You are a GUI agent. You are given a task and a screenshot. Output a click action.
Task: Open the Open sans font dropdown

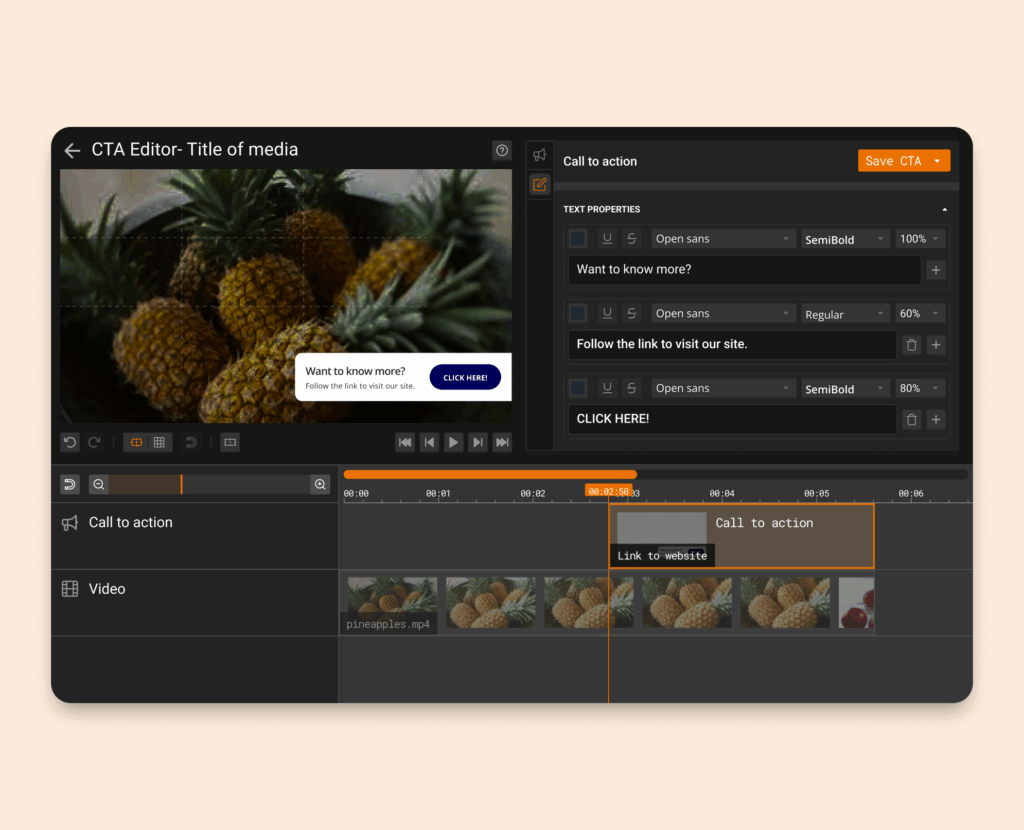point(723,238)
